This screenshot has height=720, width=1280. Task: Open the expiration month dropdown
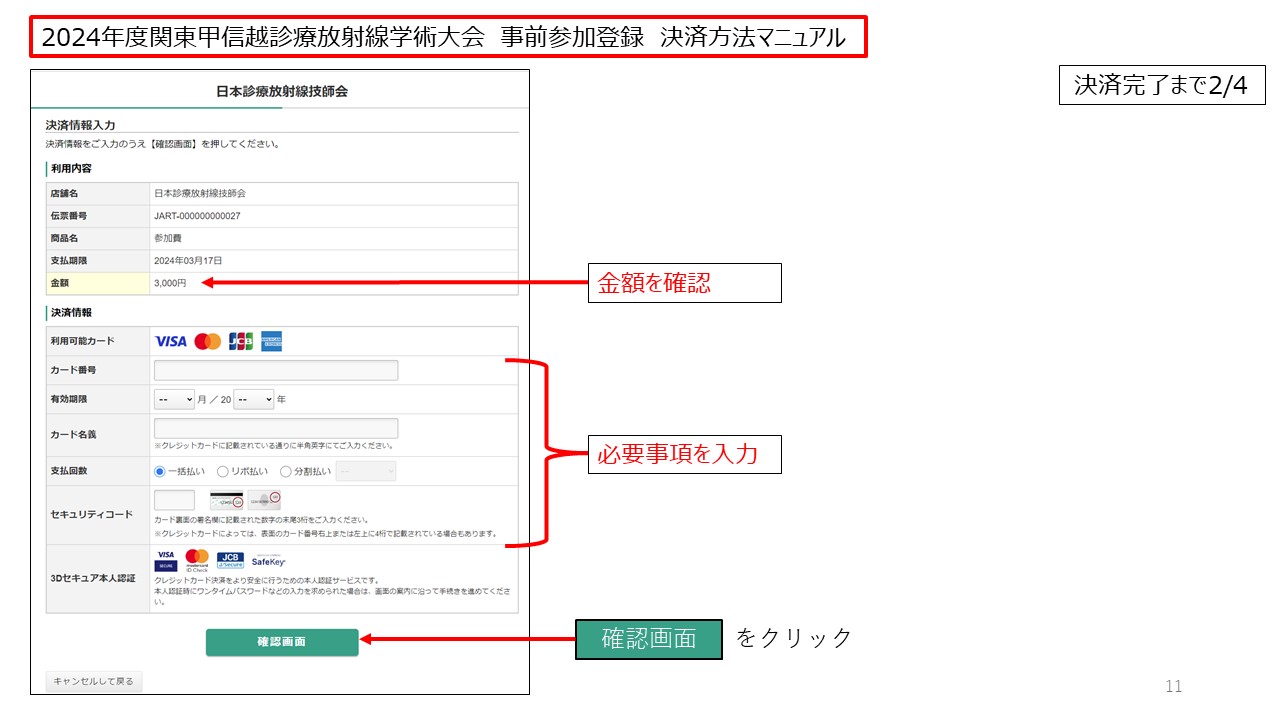(x=175, y=400)
